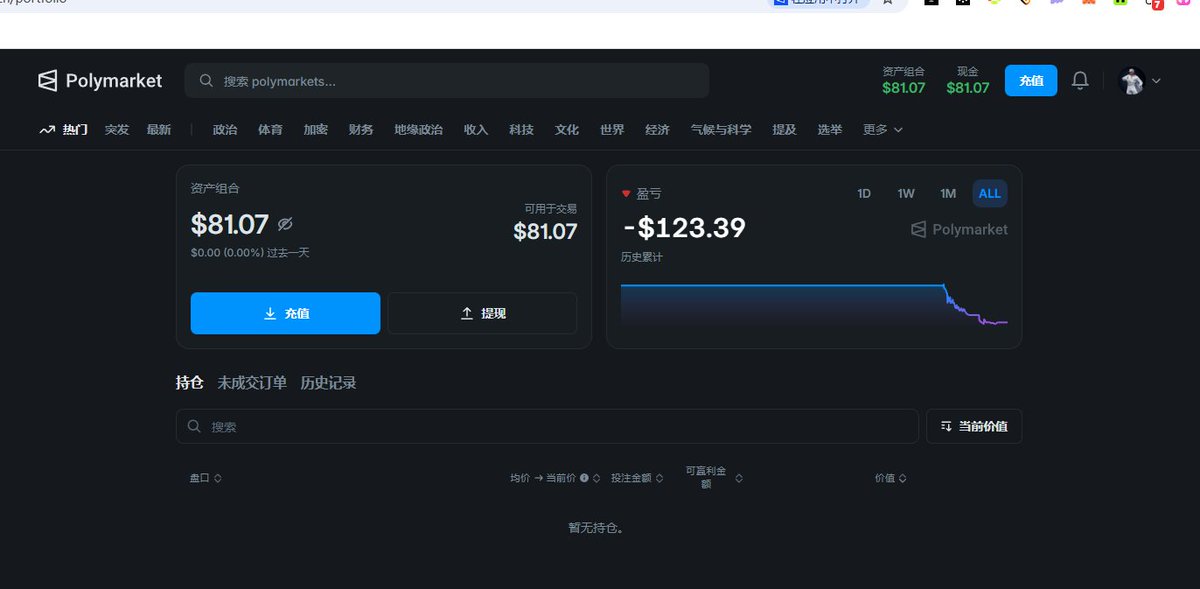Expand the 更多 dropdown
The width and height of the screenshot is (1200, 589).
point(882,130)
